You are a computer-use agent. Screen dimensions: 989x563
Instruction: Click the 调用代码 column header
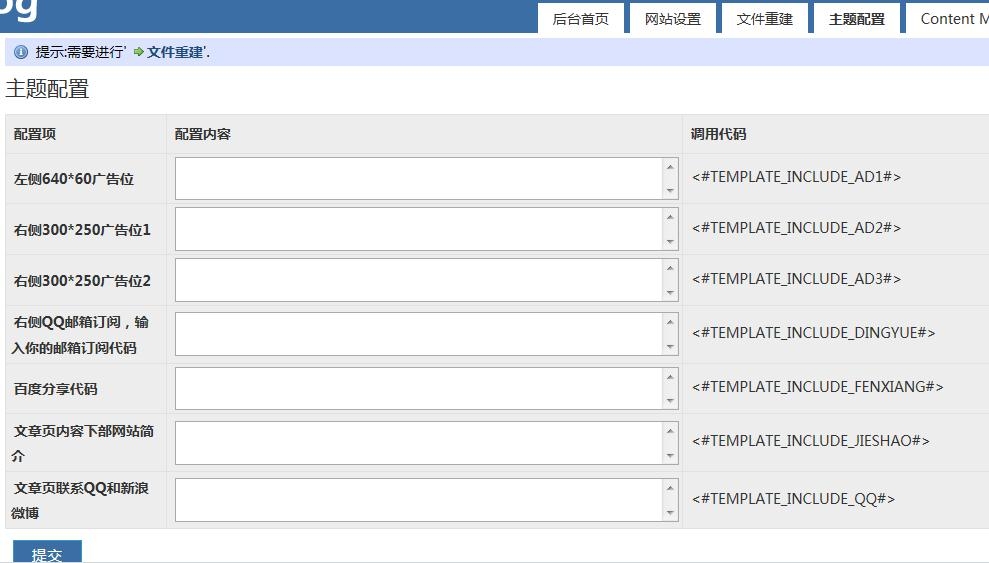(718, 134)
